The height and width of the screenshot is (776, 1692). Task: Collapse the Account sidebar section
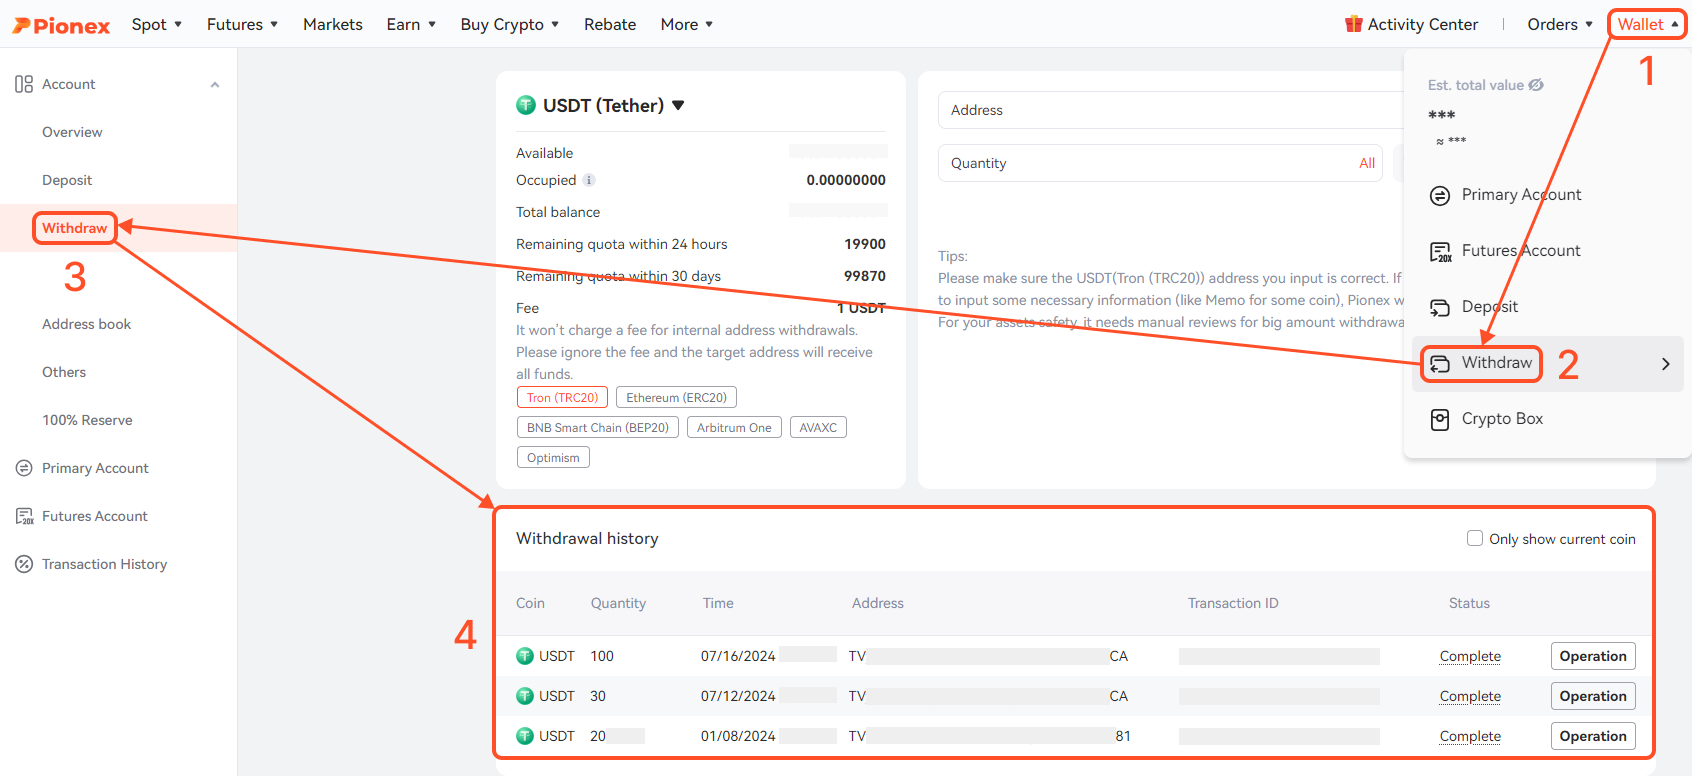click(x=214, y=85)
